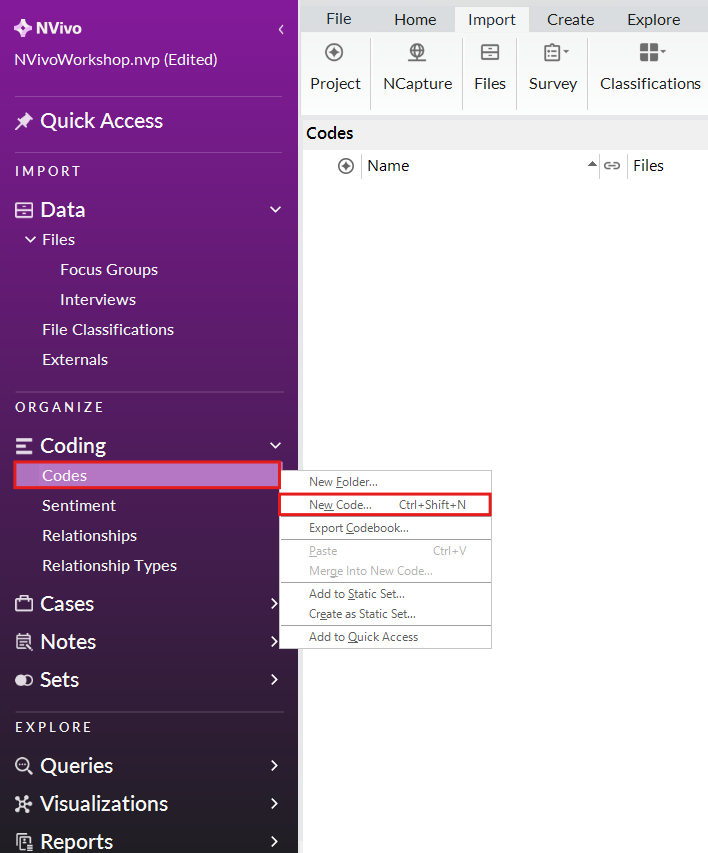Choose Add to Quick Access menu entry
This screenshot has height=853, width=708.
tap(385, 637)
